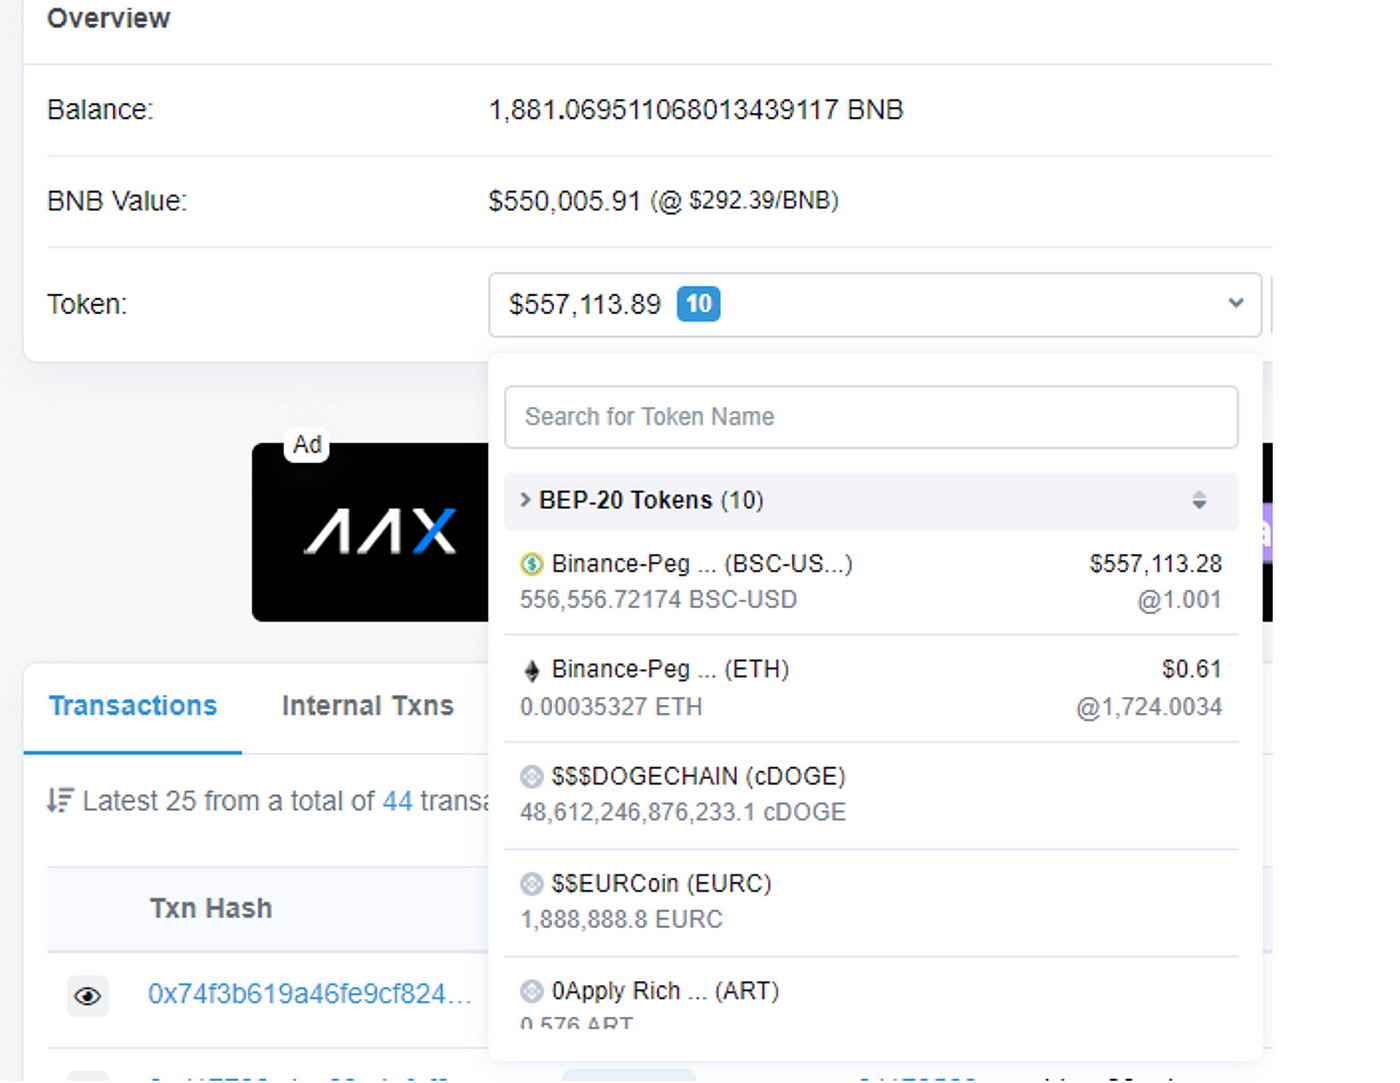Click the $0.61 ETH value
This screenshot has width=1400, height=1083.
1192,669
